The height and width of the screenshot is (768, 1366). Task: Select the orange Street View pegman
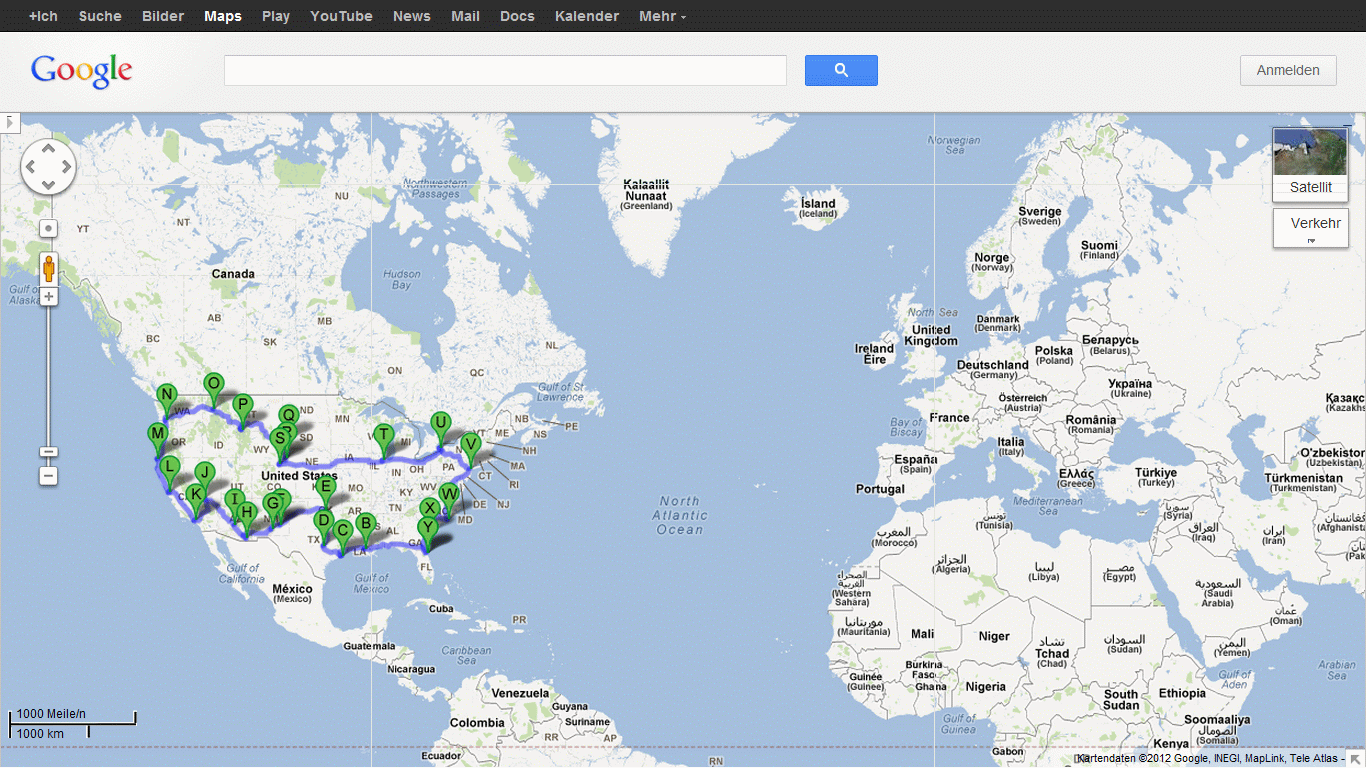click(x=48, y=268)
